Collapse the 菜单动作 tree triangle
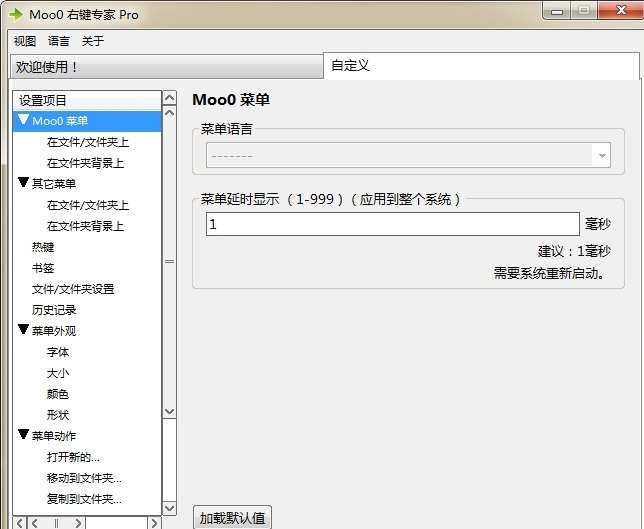The height and width of the screenshot is (529, 644). pos(23,435)
